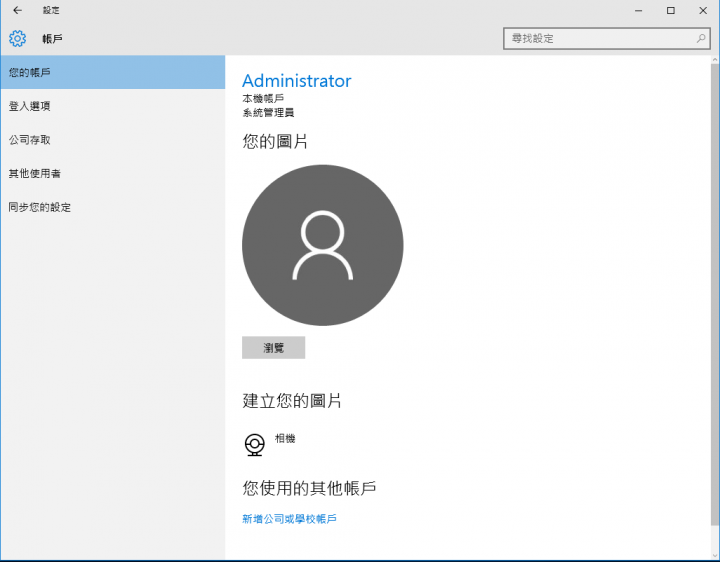Viewport: 720px width, 562px height.
Task: Click the vertical scrollbar
Action: (x=715, y=294)
